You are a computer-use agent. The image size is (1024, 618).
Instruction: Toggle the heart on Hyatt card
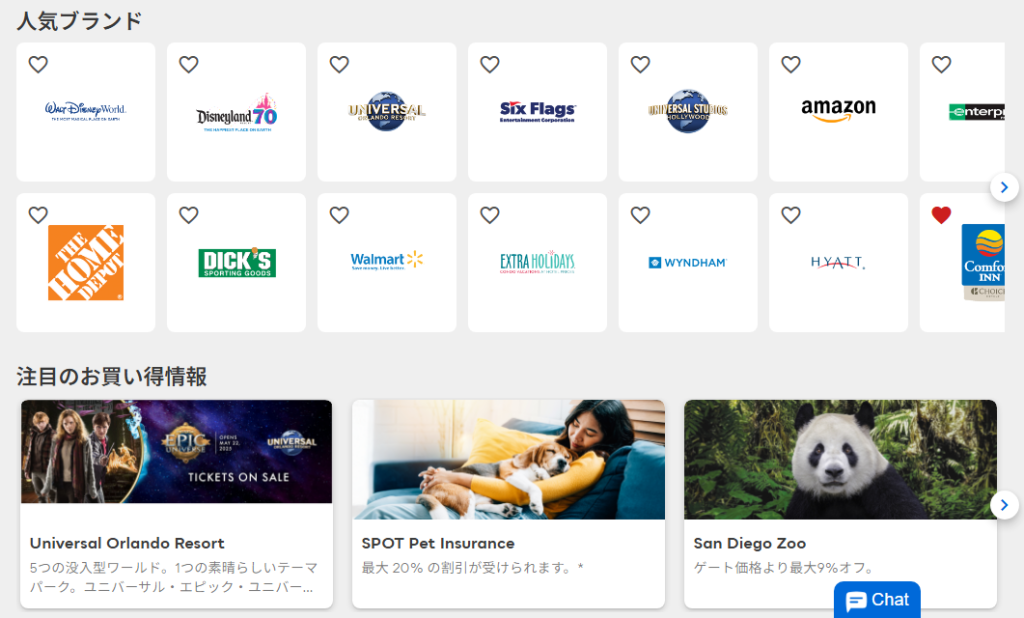(791, 215)
